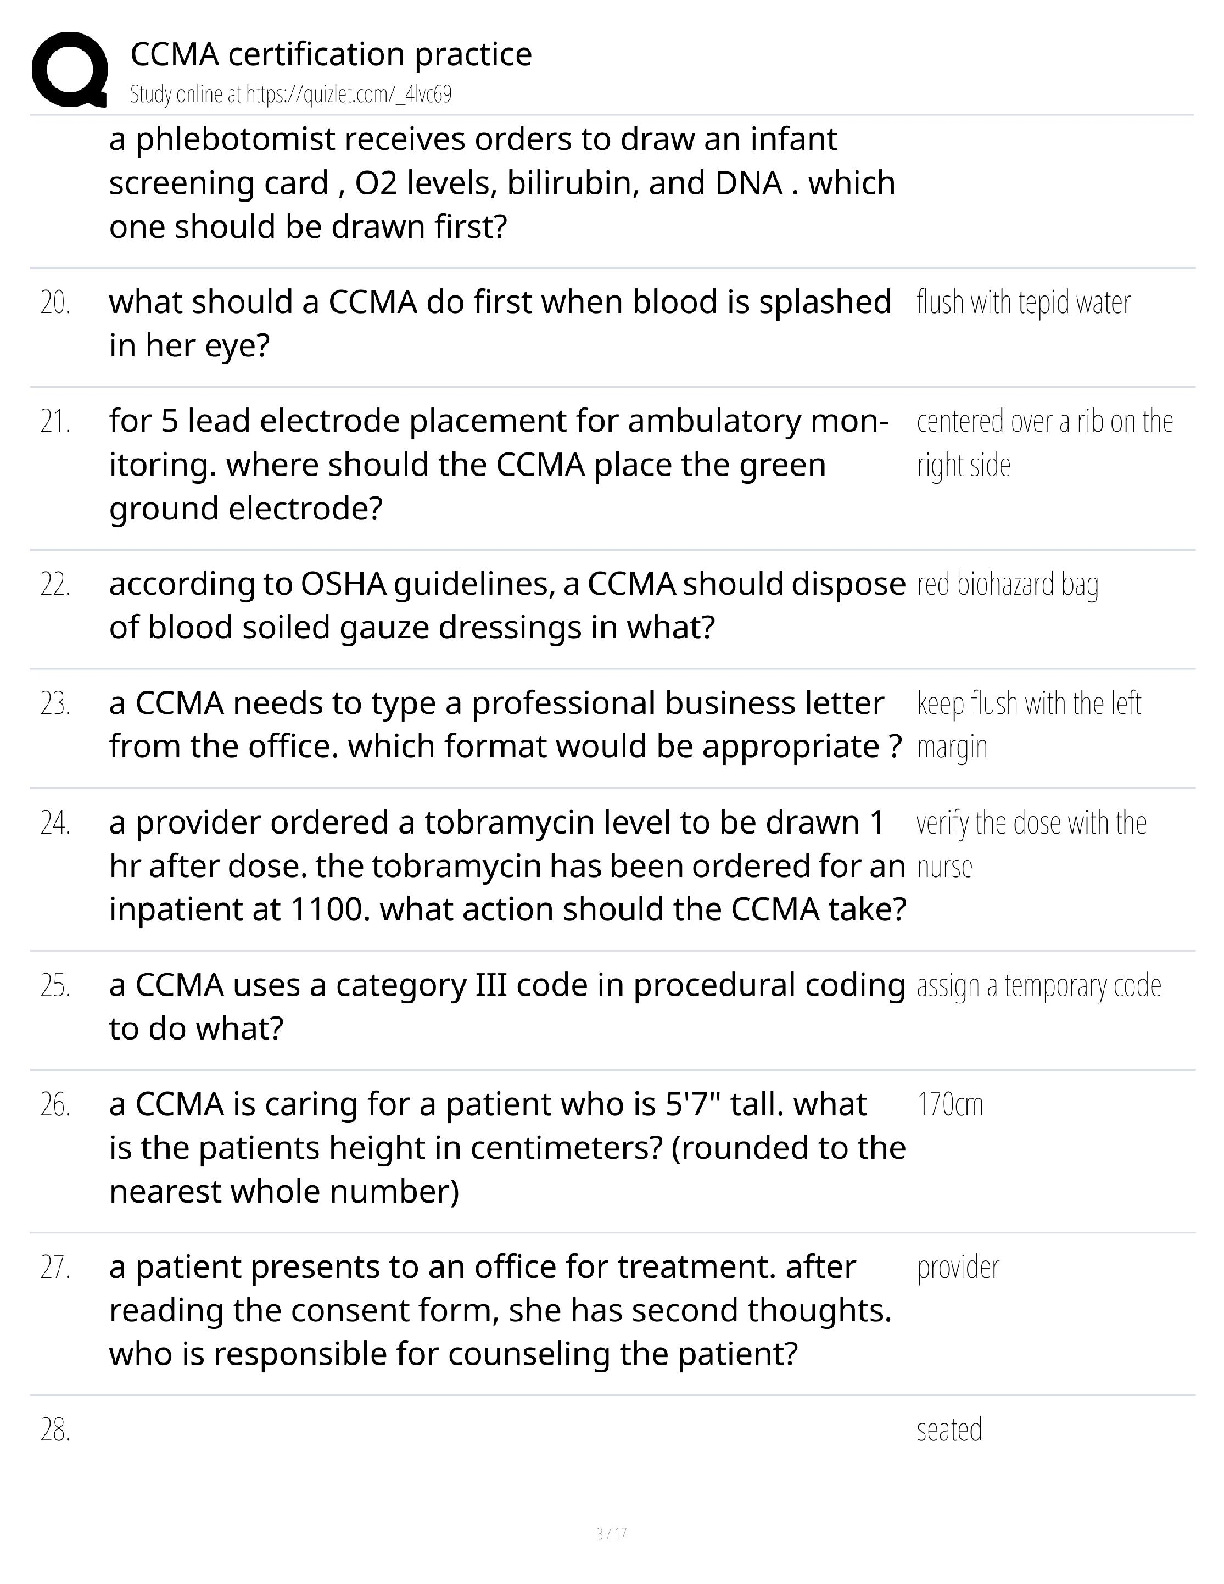Click the category III code question

click(507, 1007)
